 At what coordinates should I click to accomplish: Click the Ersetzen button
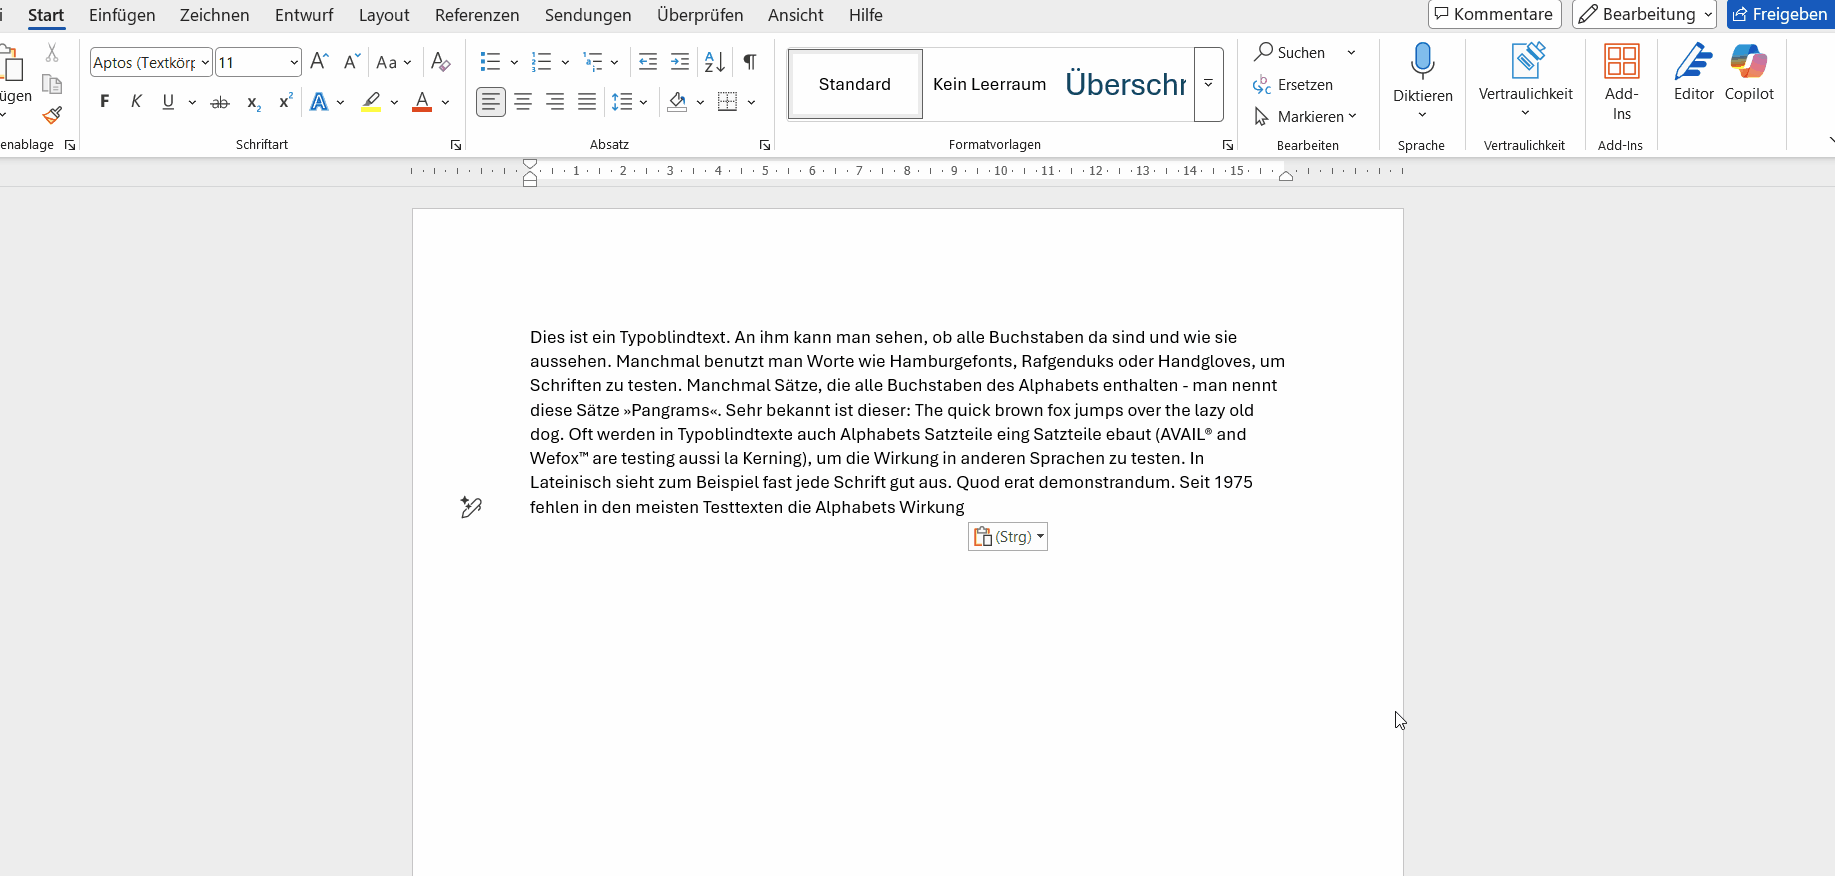[1293, 85]
